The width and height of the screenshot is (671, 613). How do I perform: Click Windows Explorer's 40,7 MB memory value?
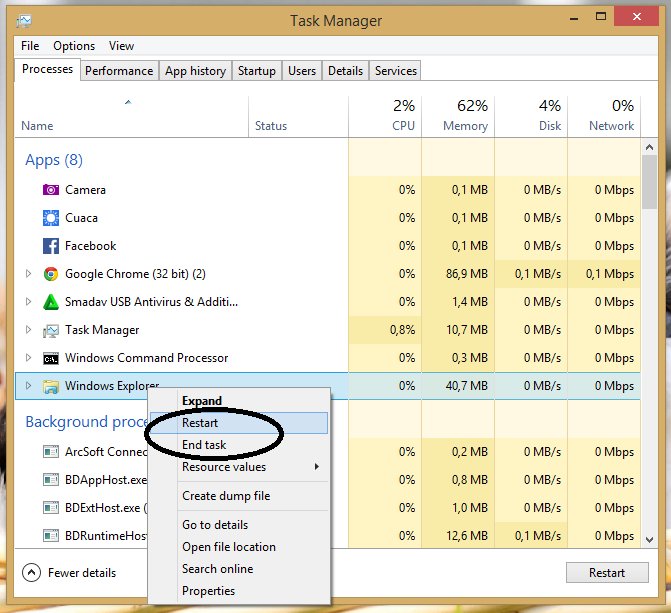click(x=467, y=386)
